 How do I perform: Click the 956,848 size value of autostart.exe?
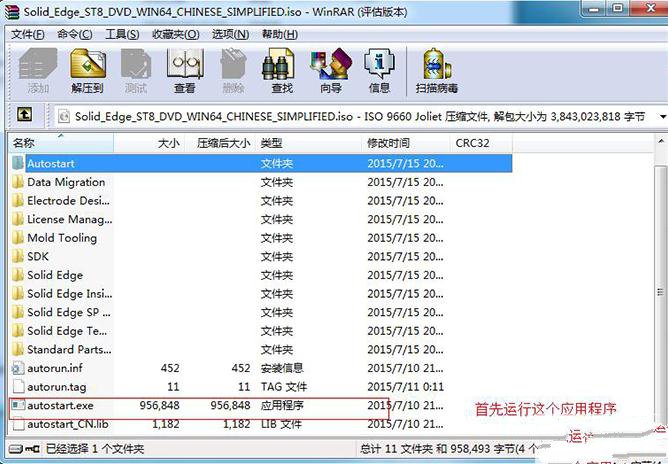coord(159,405)
